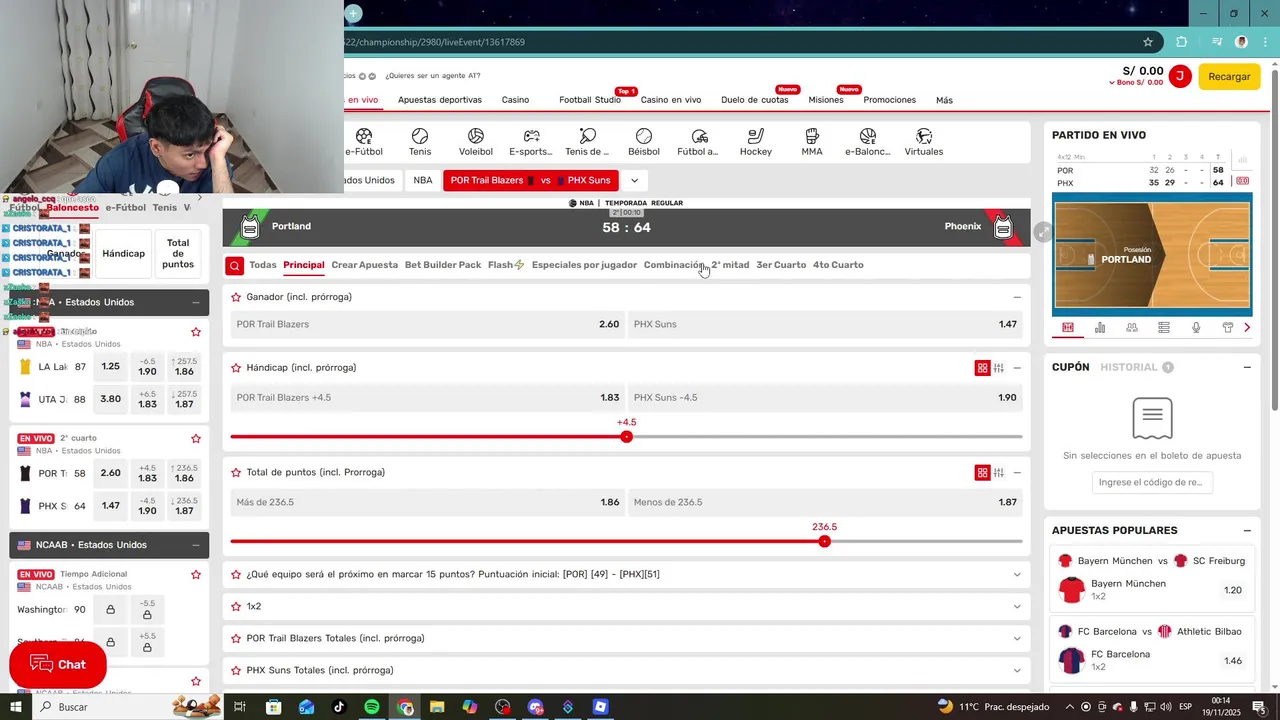Switch to the 3er Cuarto tab

781,265
